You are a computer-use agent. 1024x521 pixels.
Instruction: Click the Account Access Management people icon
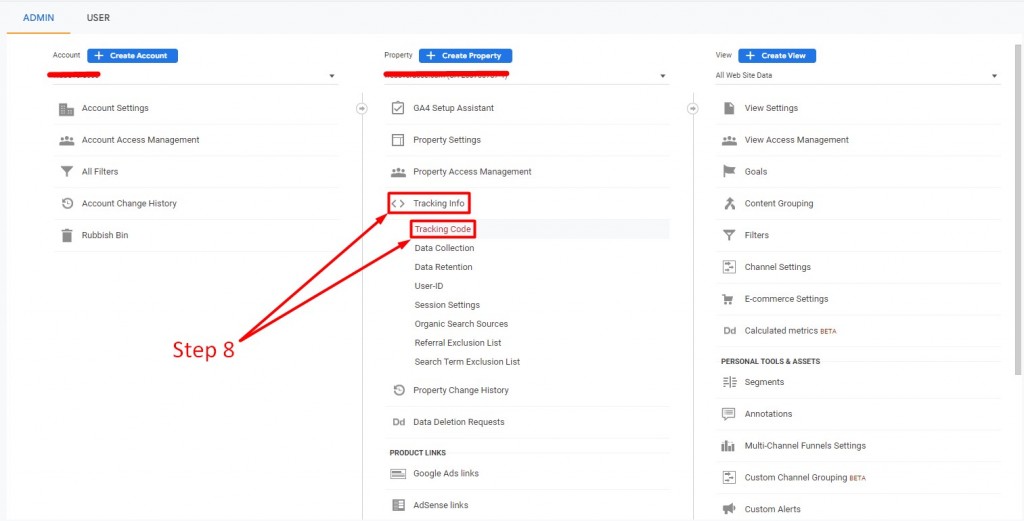(x=66, y=140)
